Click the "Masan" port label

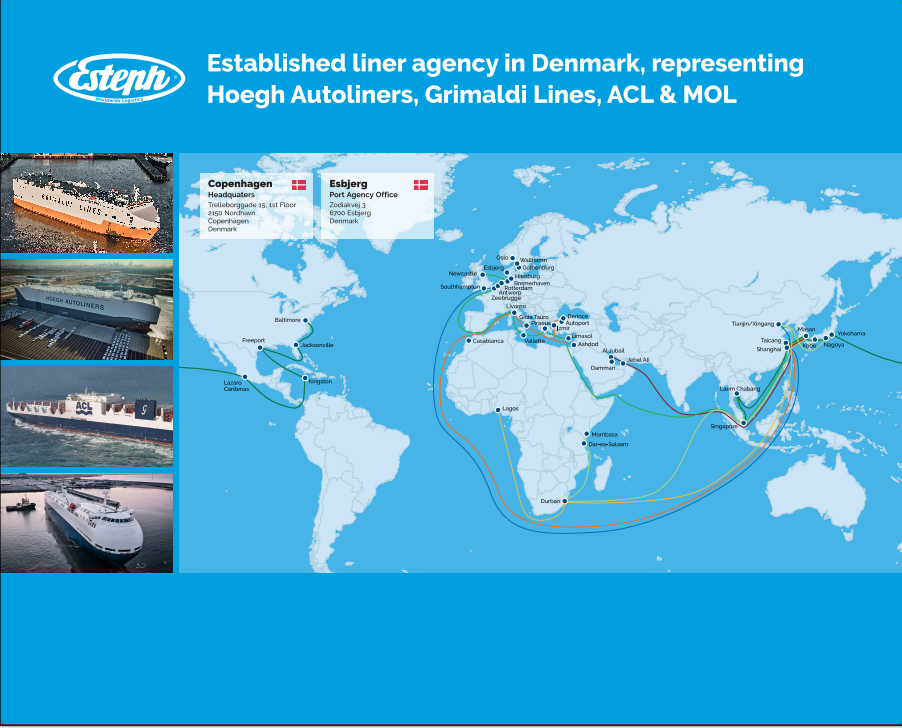(x=806, y=329)
